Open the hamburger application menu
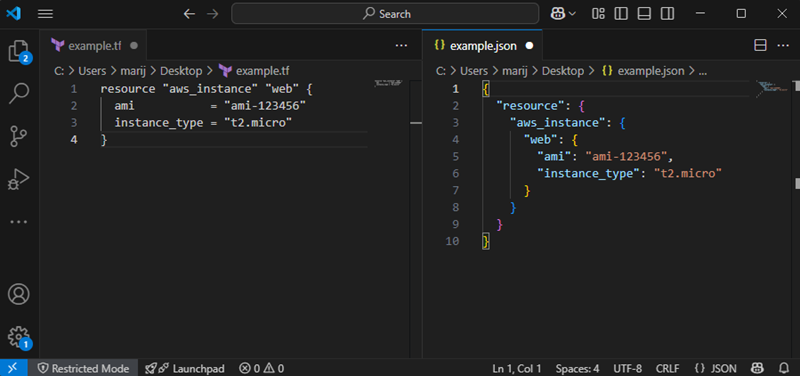800x376 pixels. point(45,14)
